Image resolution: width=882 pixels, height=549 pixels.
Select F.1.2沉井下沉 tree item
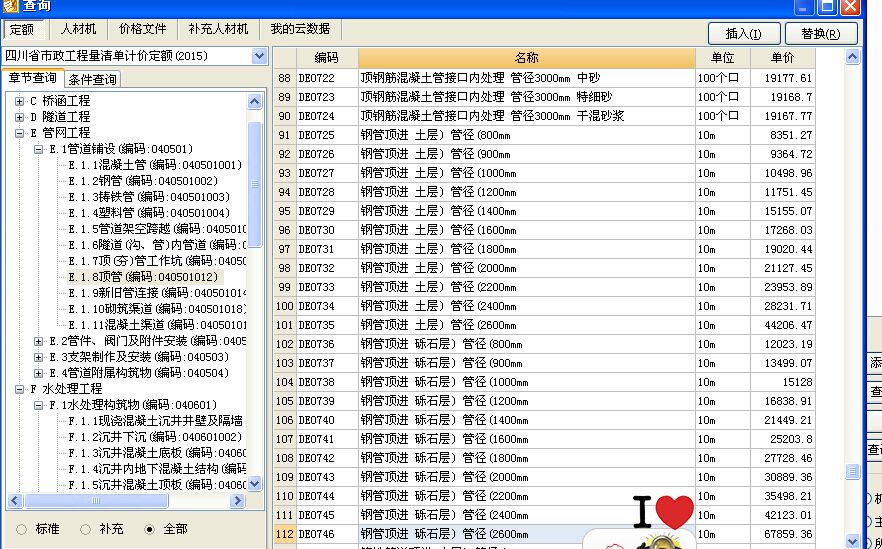(x=155, y=437)
